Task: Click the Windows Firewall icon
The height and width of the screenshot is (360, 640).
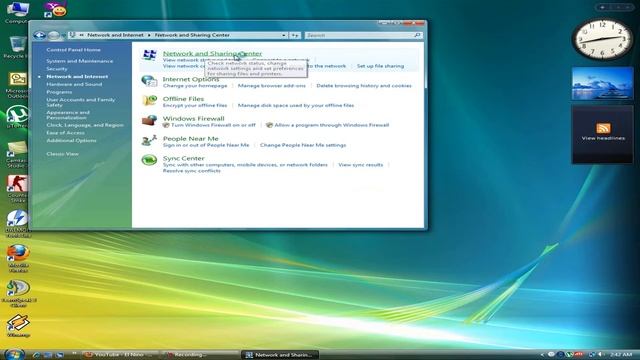Action: point(149,120)
